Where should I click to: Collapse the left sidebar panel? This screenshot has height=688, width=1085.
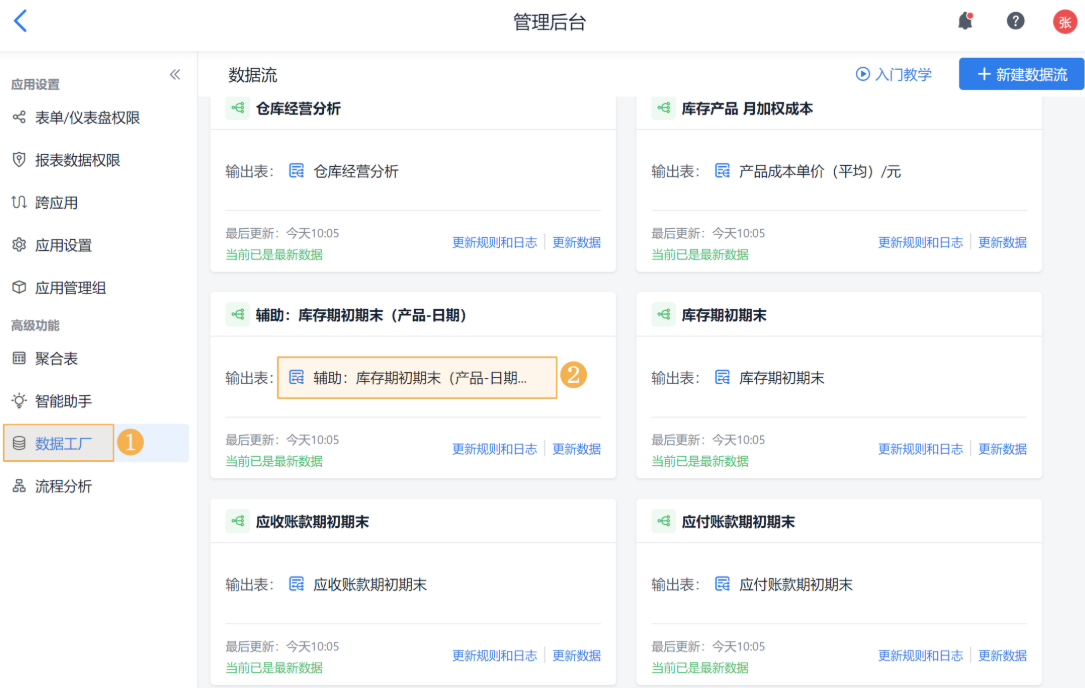click(x=175, y=75)
